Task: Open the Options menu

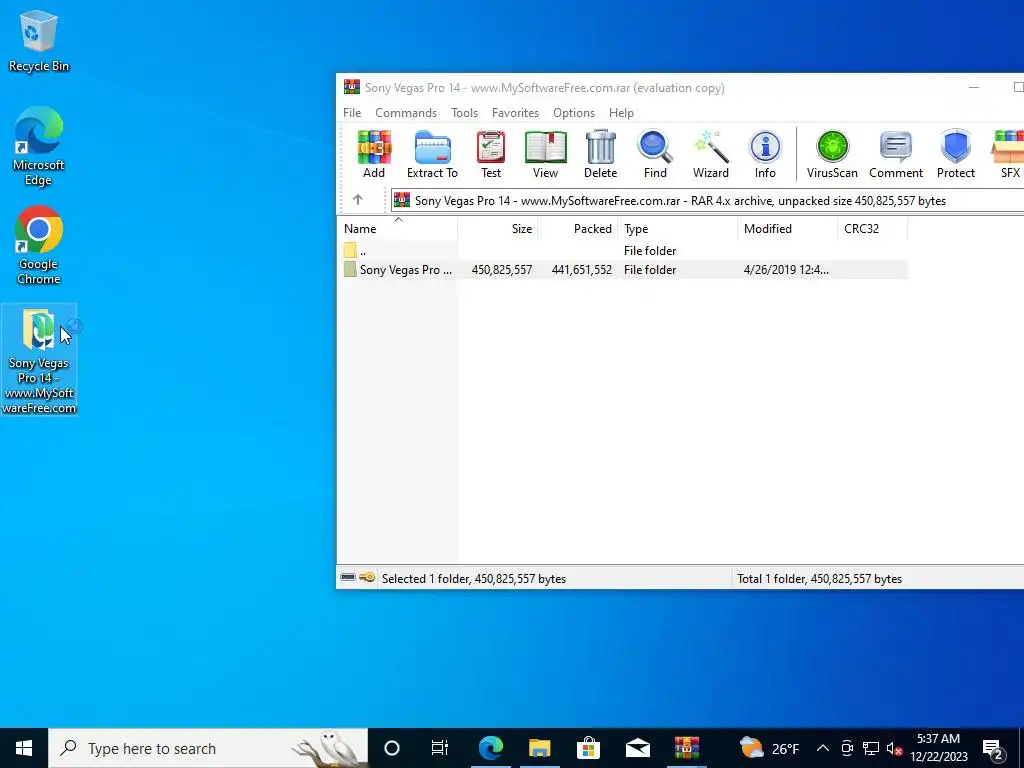Action: point(574,112)
